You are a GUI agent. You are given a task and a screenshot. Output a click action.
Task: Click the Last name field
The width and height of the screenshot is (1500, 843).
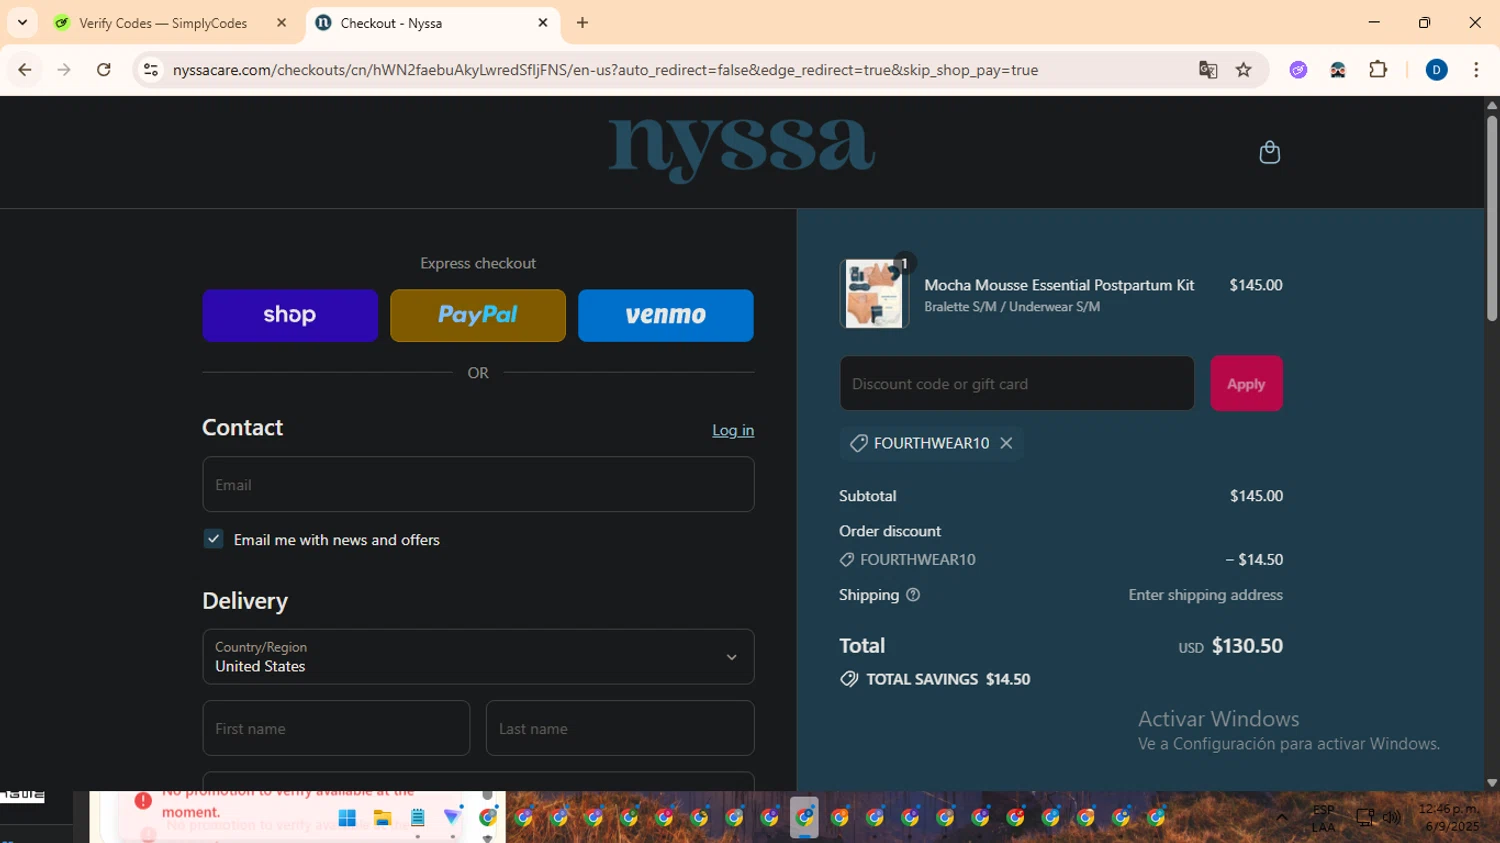click(620, 728)
